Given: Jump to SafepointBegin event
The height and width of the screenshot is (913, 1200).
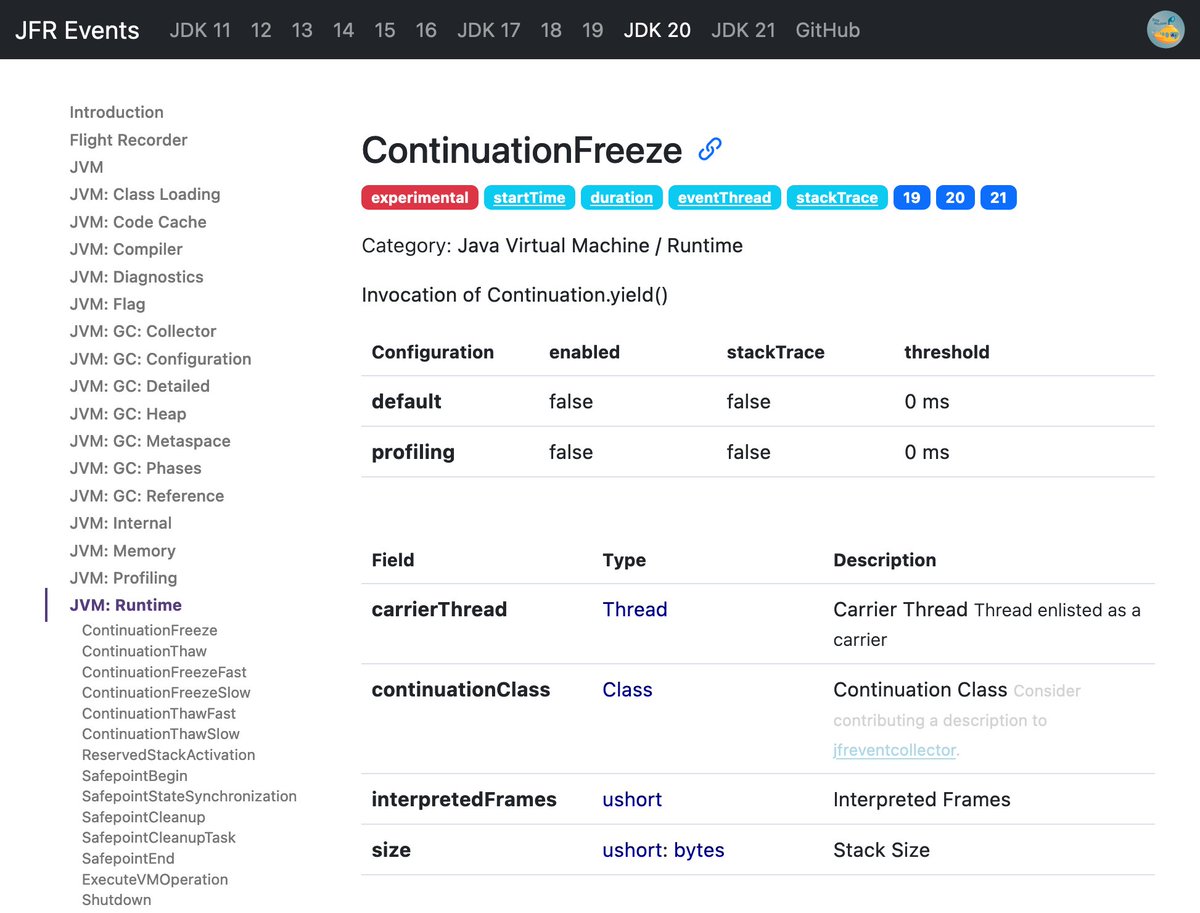Looking at the screenshot, I should pyautogui.click(x=135, y=776).
